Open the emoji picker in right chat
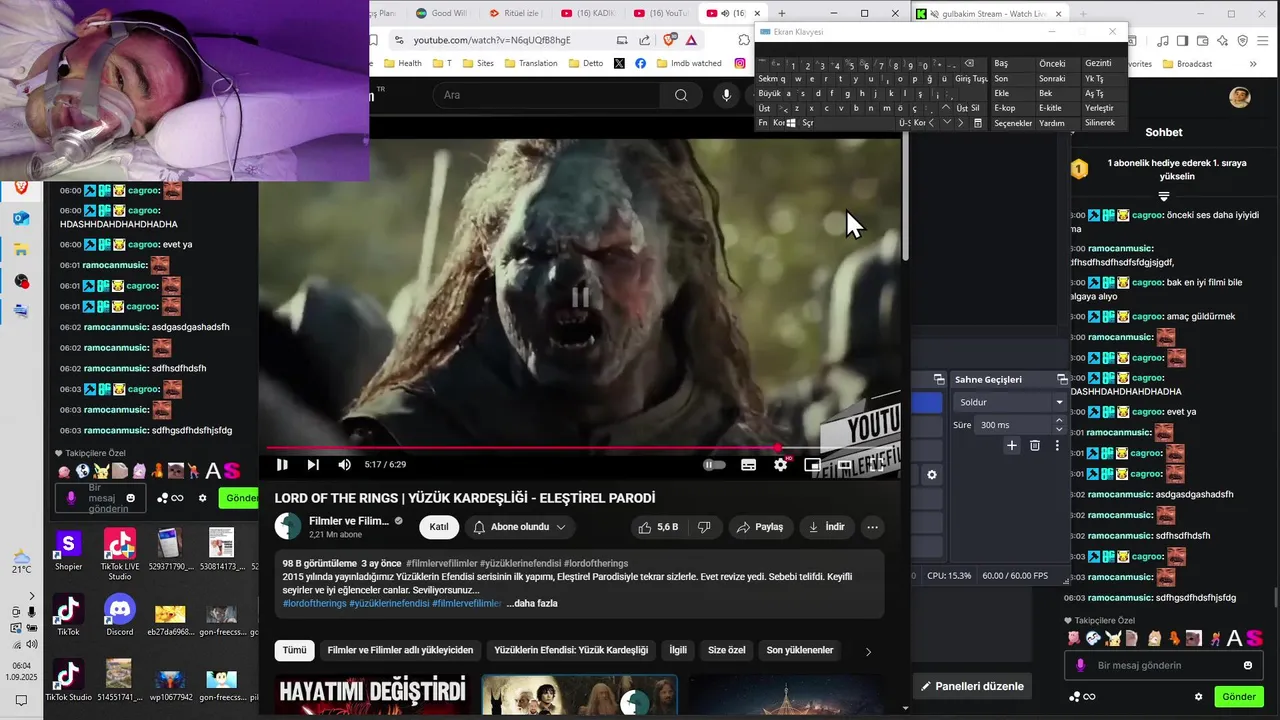Image resolution: width=1280 pixels, height=720 pixels. [1248, 665]
